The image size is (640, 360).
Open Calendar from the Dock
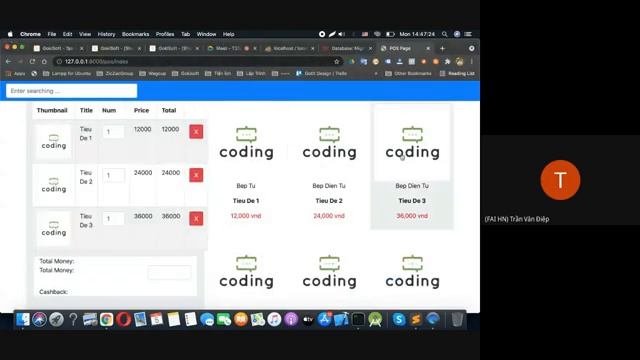click(156, 319)
